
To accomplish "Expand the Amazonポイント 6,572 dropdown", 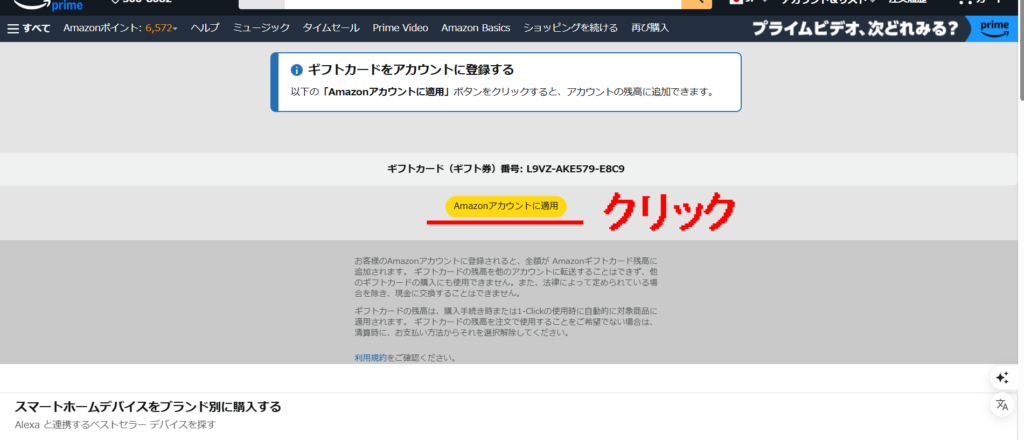I will 120,28.
